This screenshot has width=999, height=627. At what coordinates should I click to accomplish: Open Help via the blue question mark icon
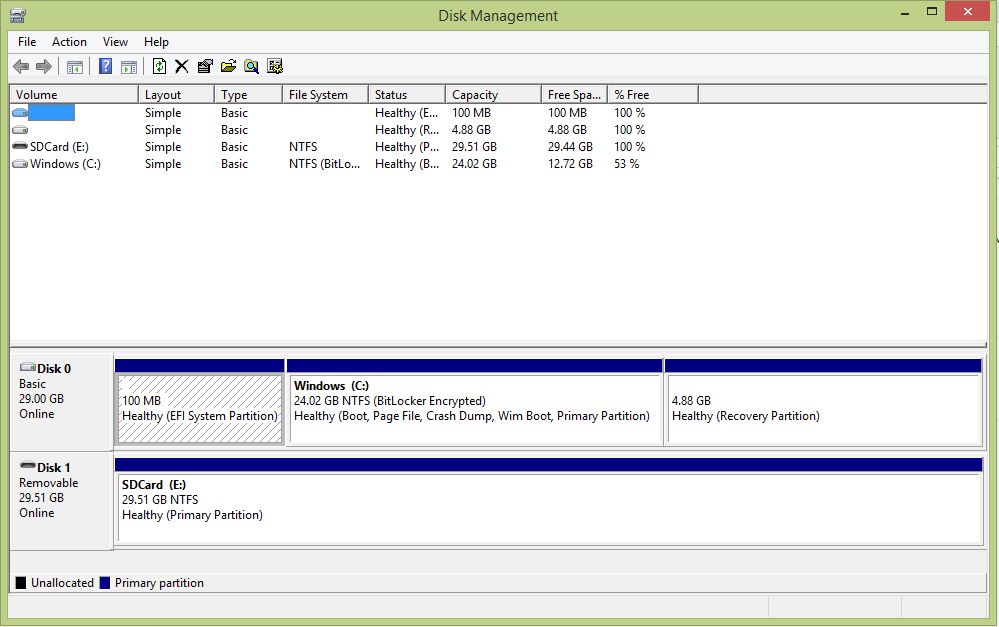pos(106,66)
